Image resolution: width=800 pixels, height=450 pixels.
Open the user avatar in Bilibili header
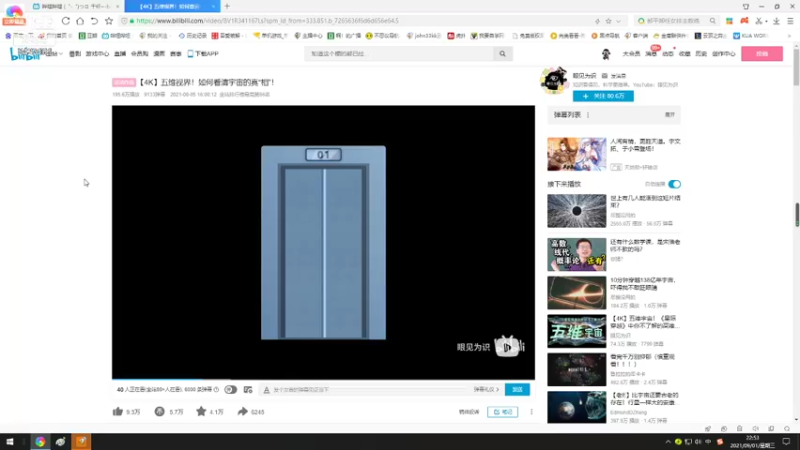(606, 54)
